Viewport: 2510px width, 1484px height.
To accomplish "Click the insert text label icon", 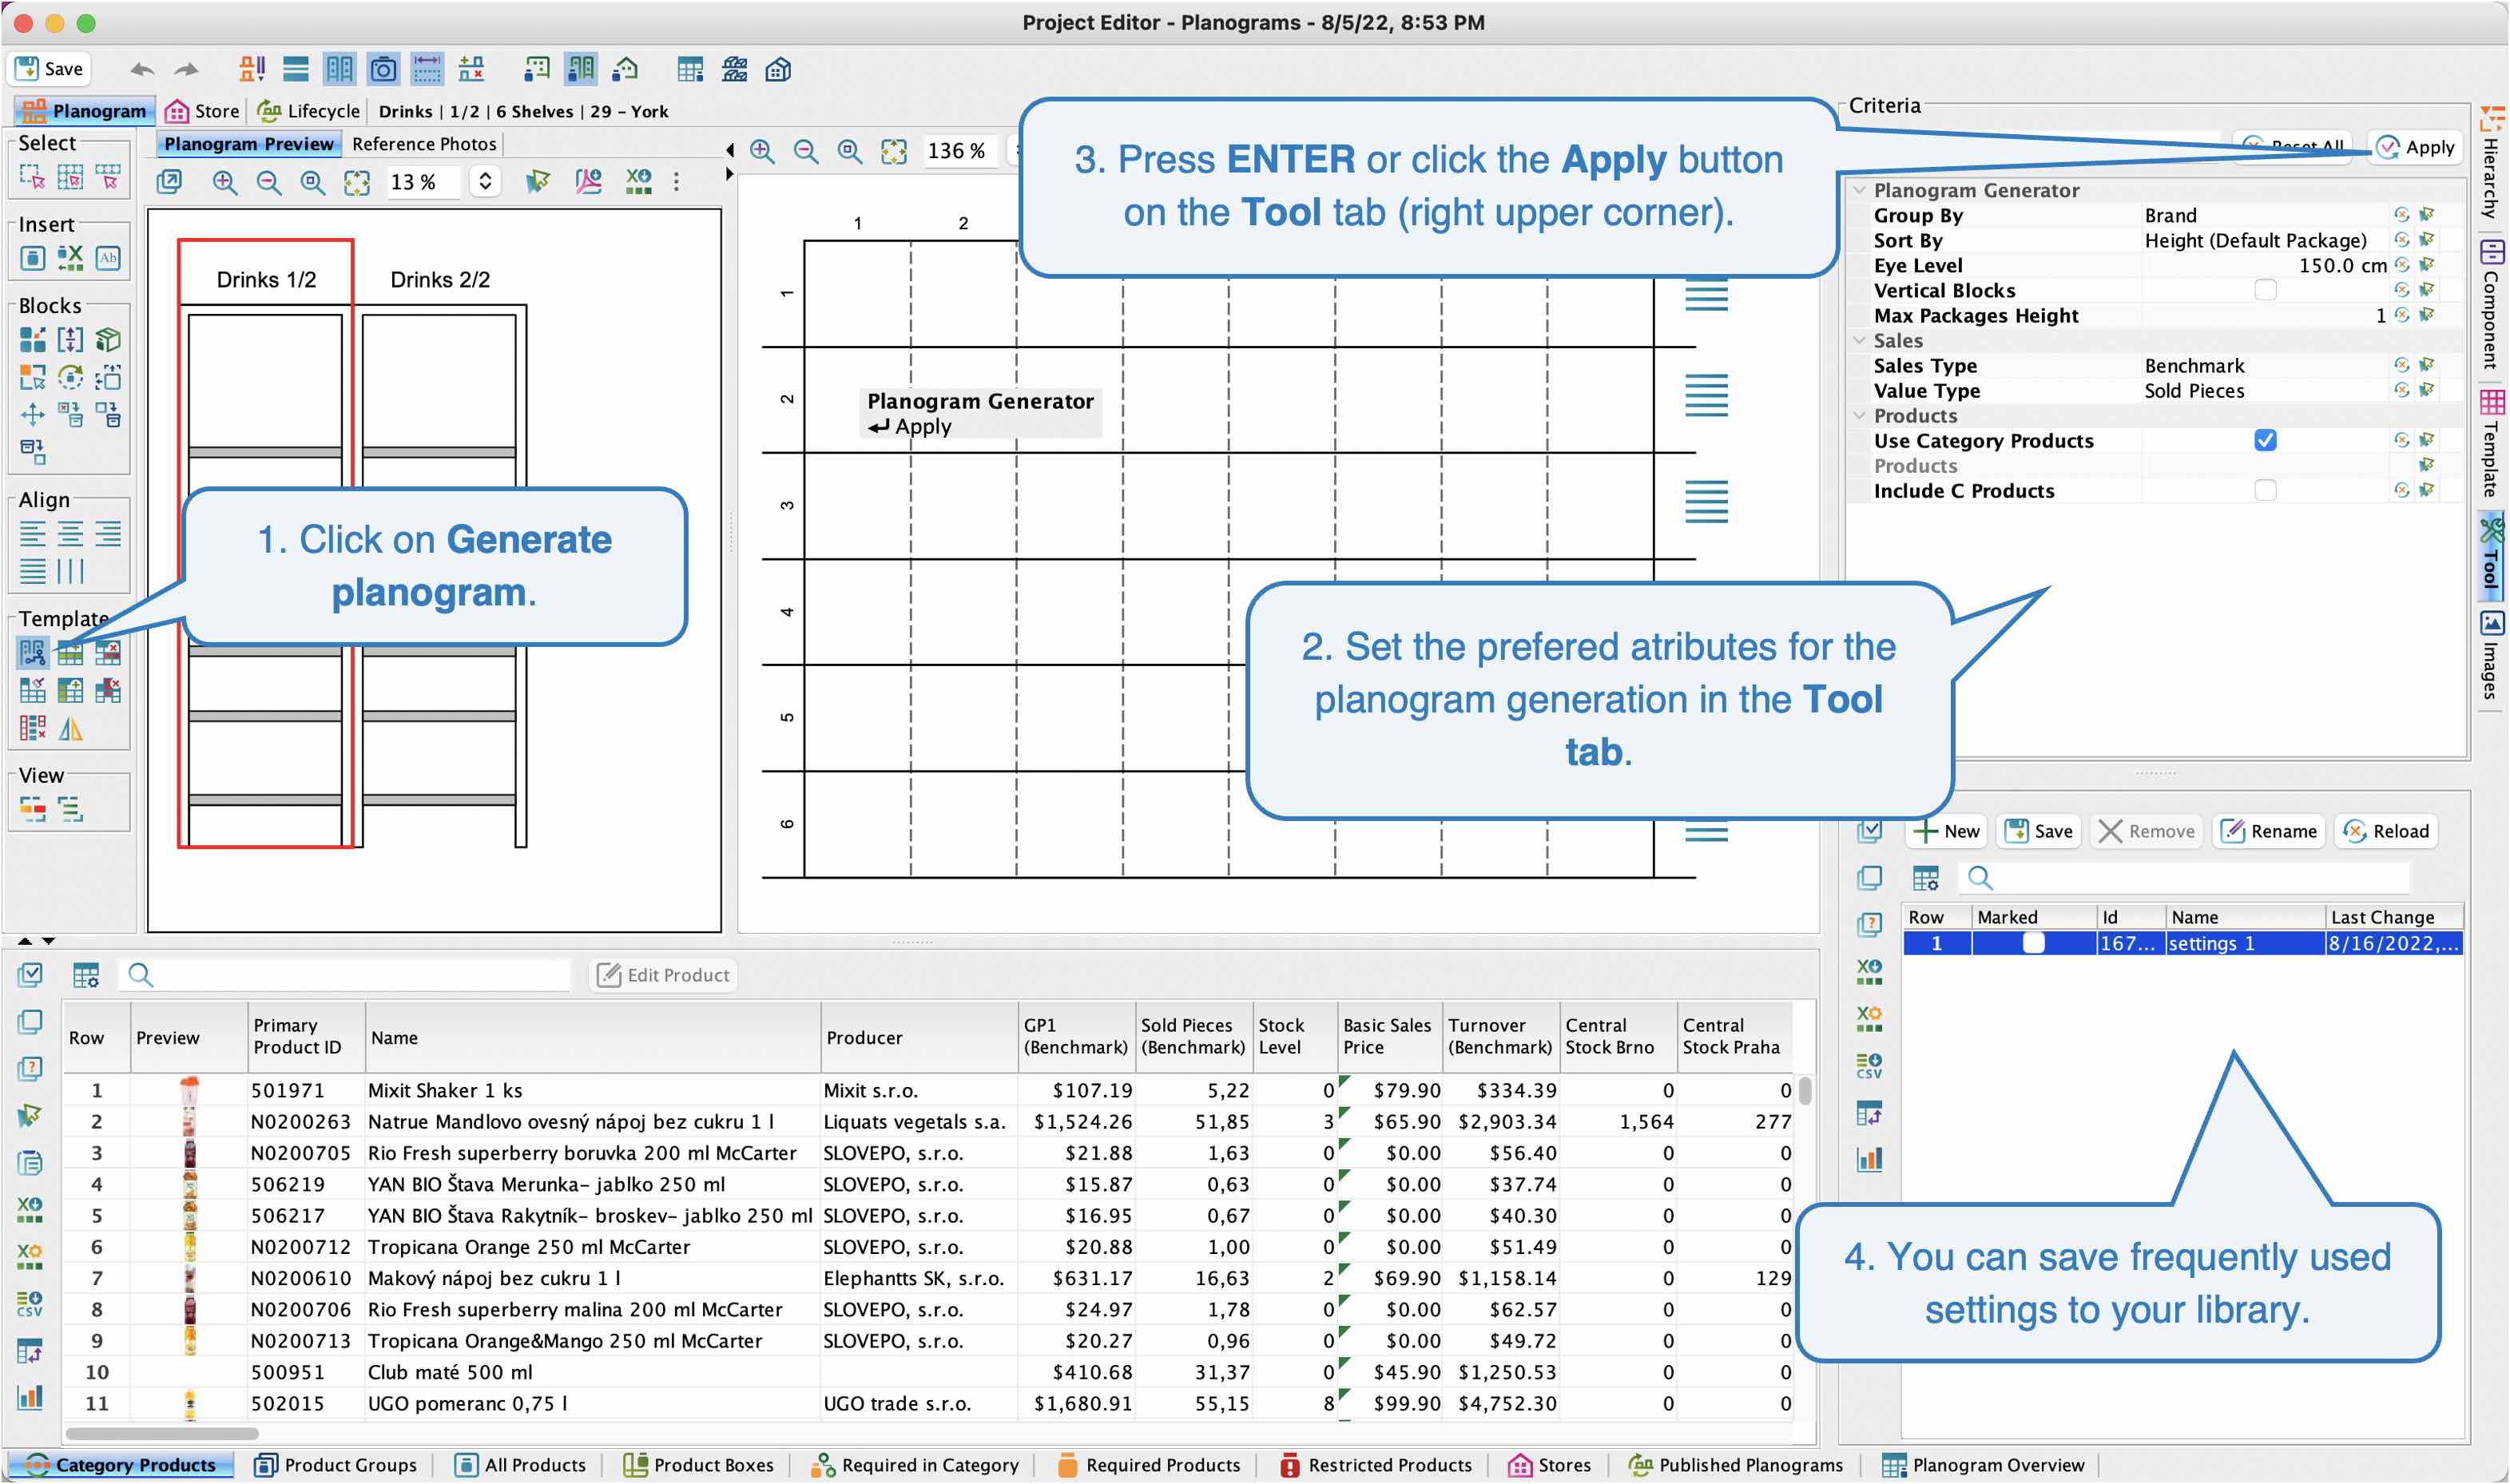I will (108, 258).
